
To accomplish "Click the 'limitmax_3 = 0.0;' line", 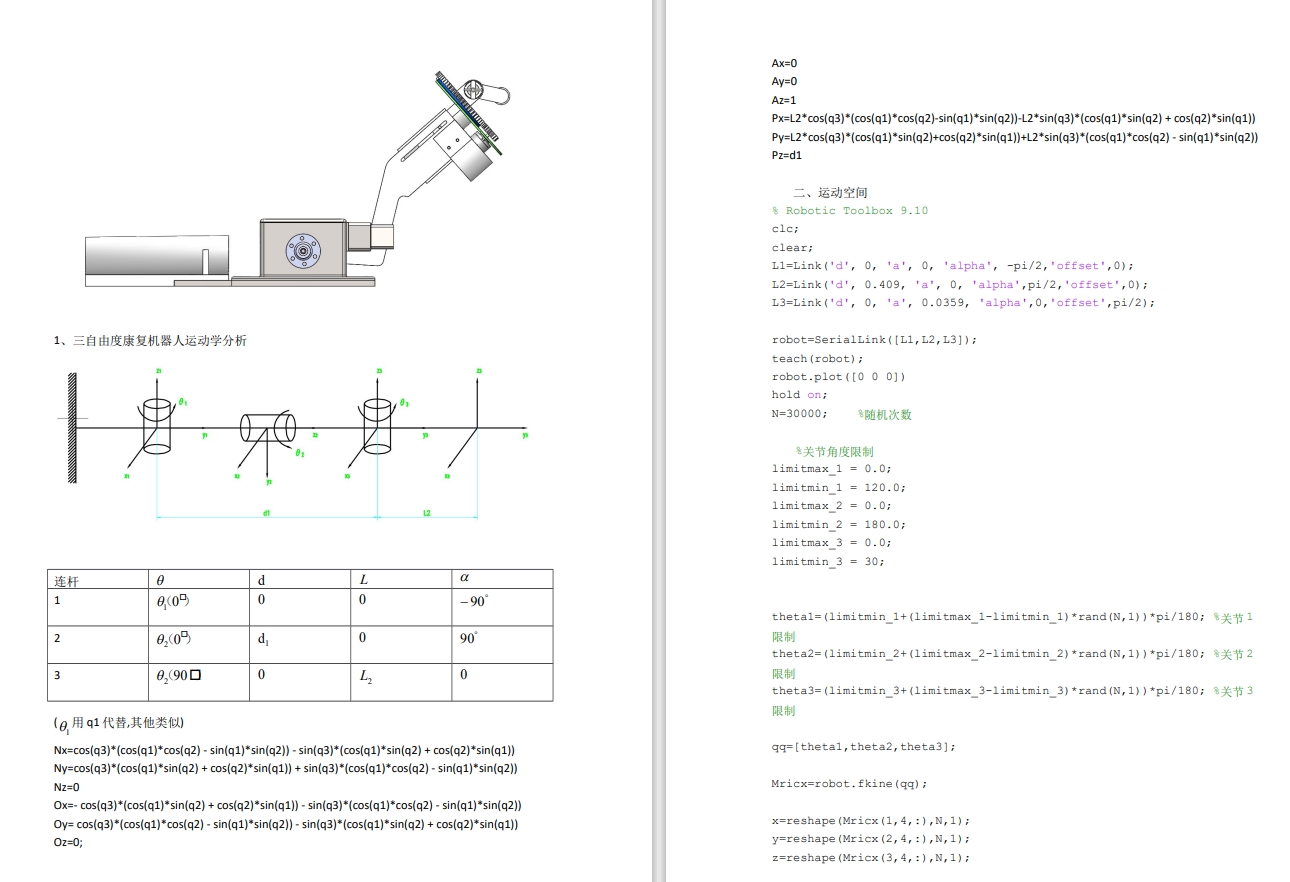I will click(831, 543).
